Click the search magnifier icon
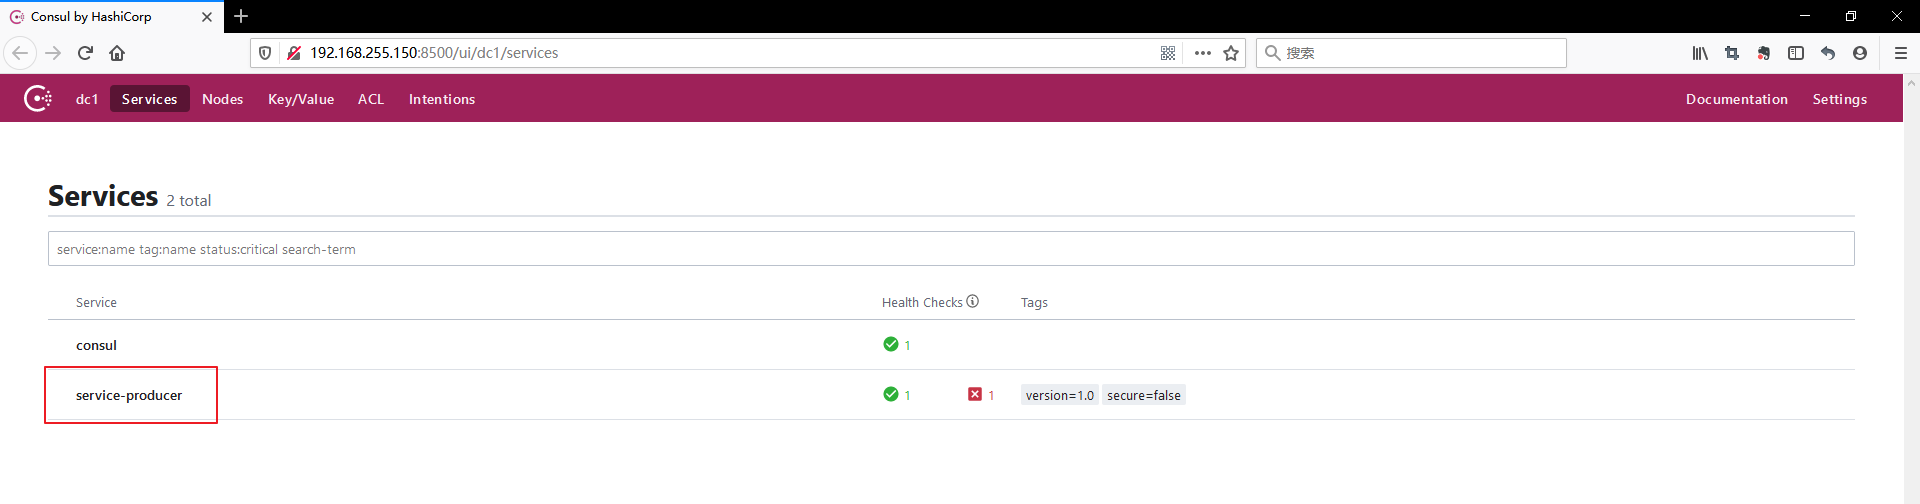1920x504 pixels. click(1273, 53)
